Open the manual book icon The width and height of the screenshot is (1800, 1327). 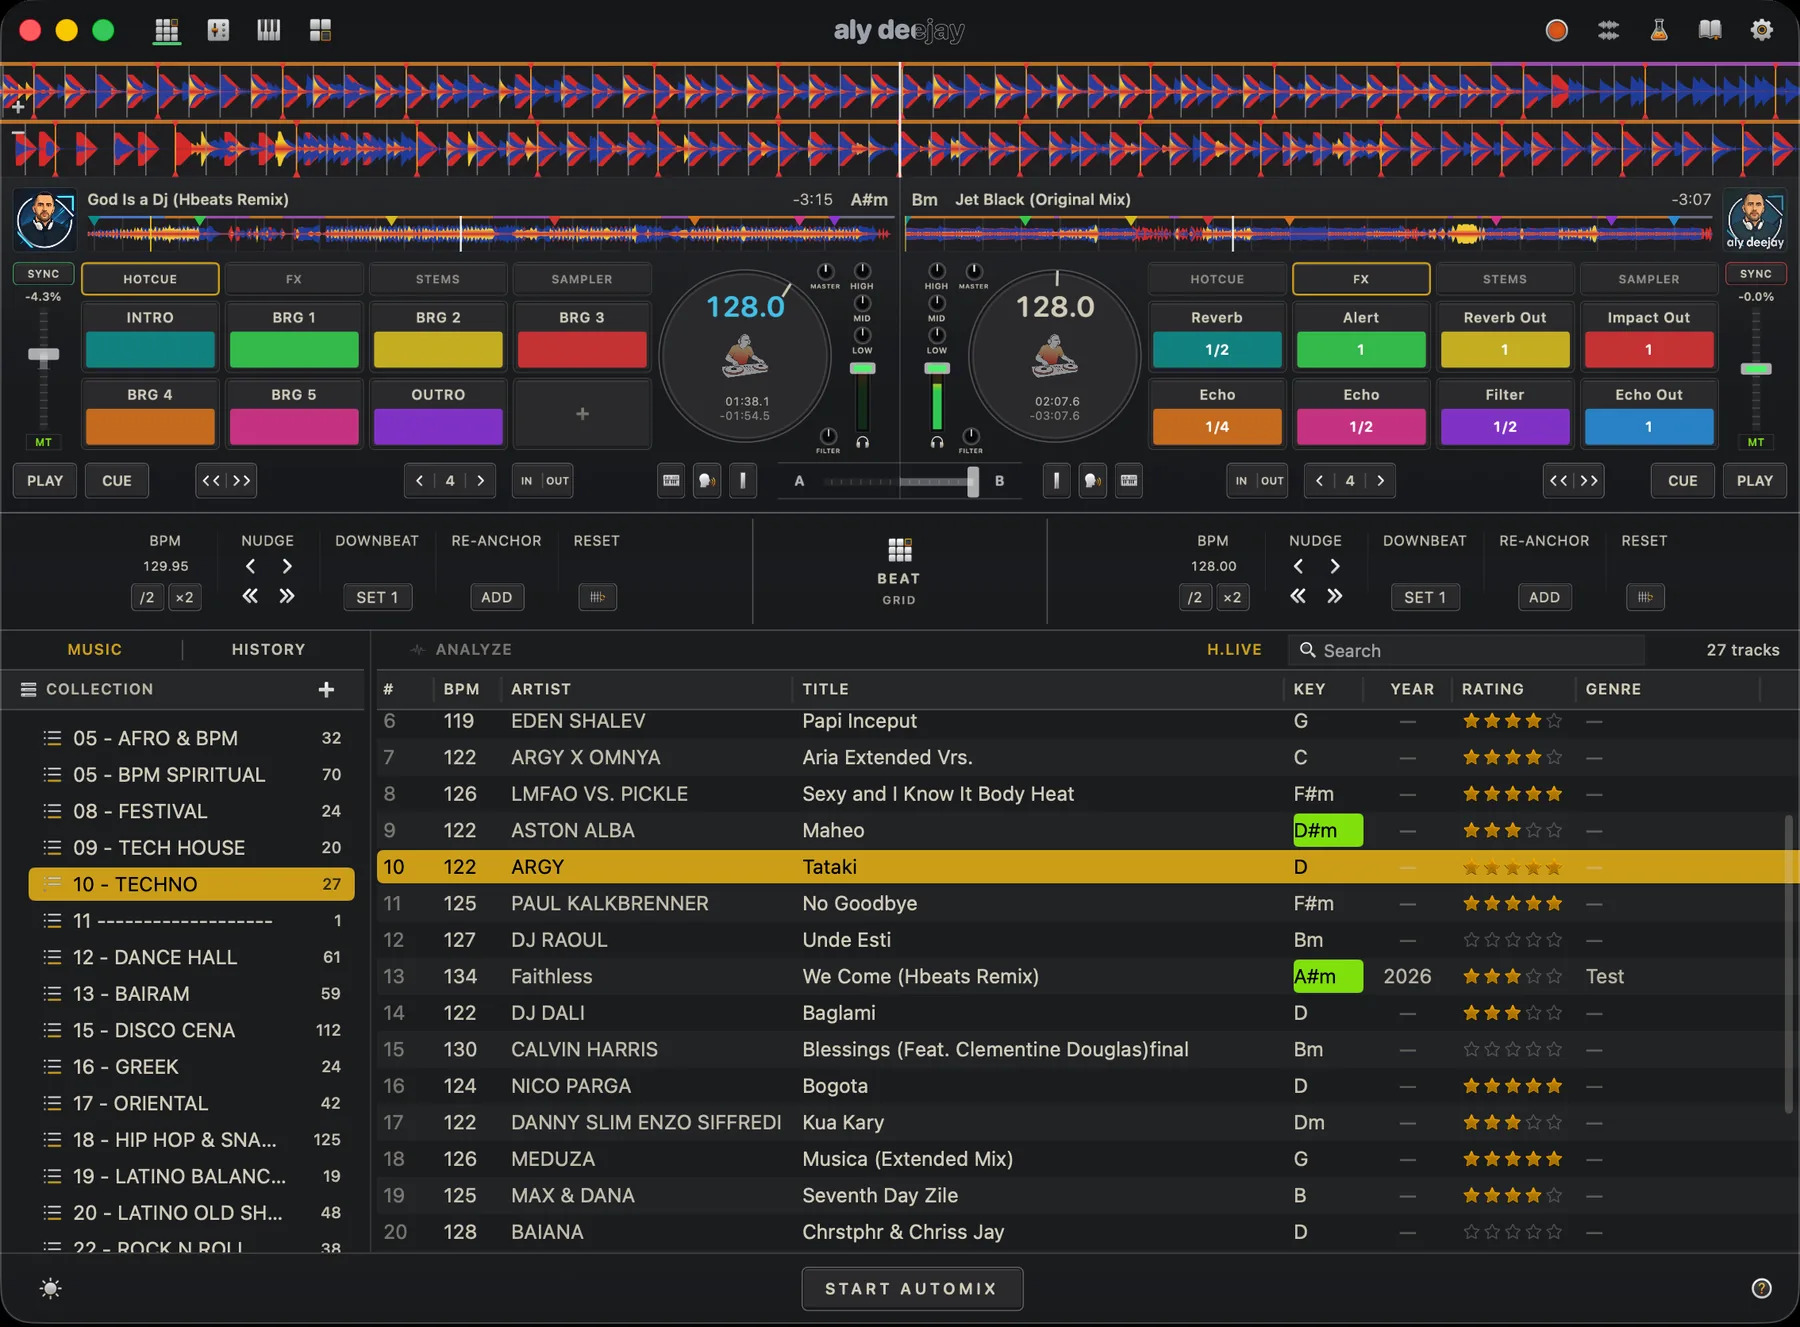(1710, 30)
